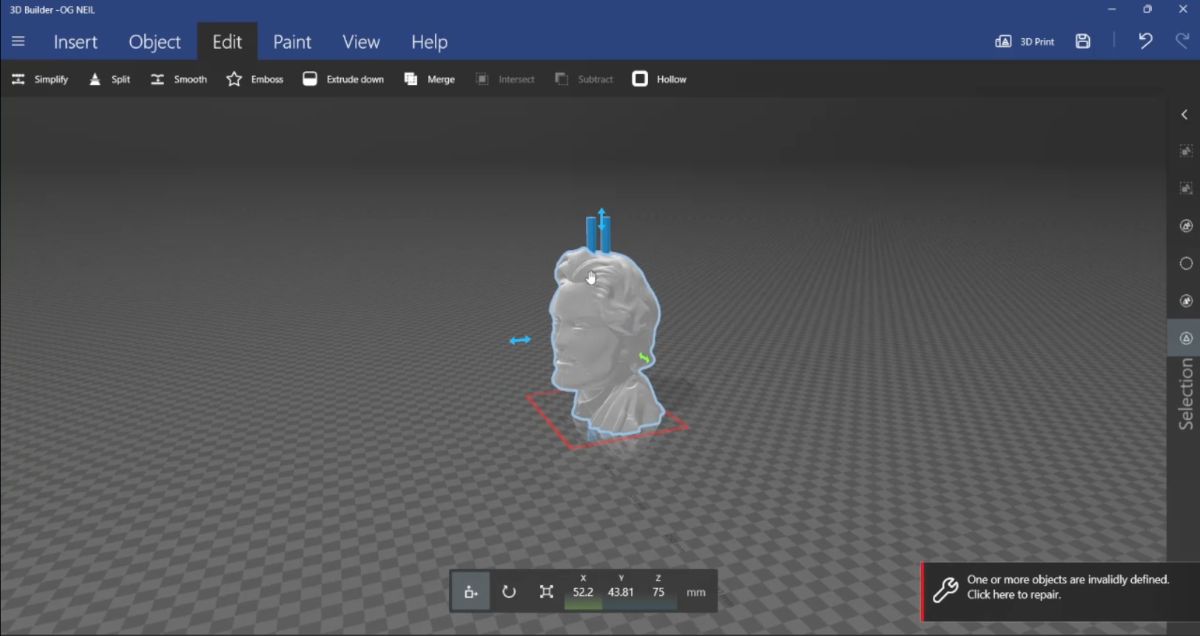Click the mm units label
Screen dimensions: 1200x636
click(x=696, y=592)
